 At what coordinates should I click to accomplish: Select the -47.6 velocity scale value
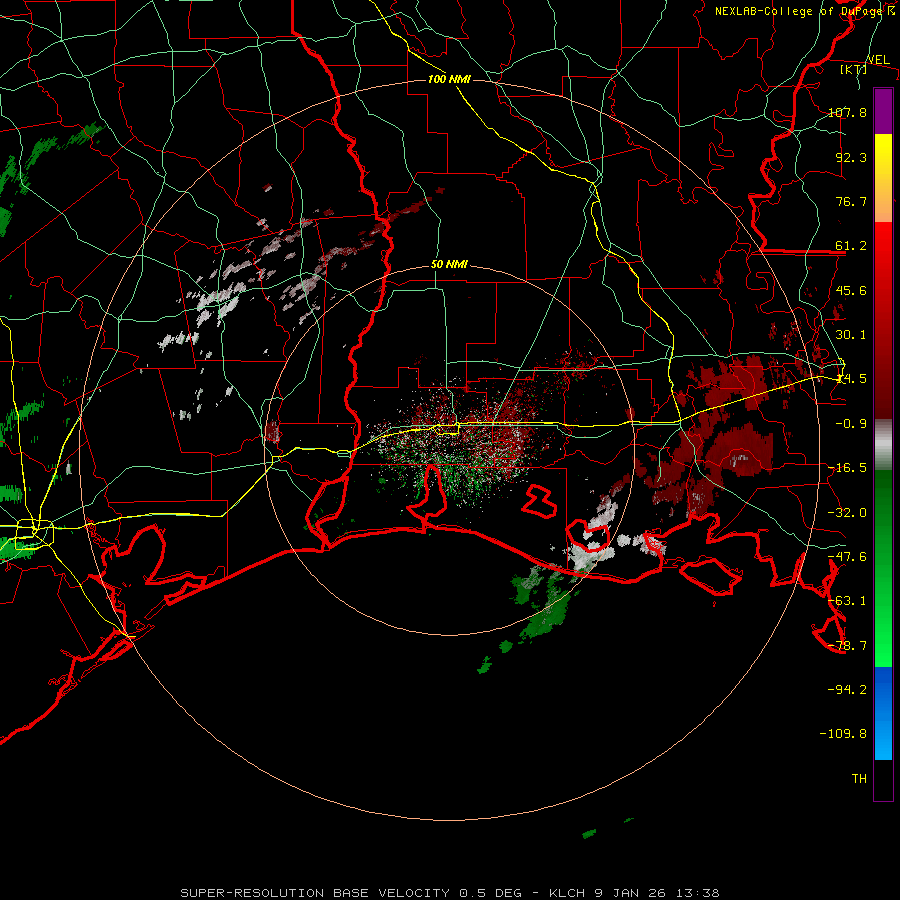[x=847, y=557]
